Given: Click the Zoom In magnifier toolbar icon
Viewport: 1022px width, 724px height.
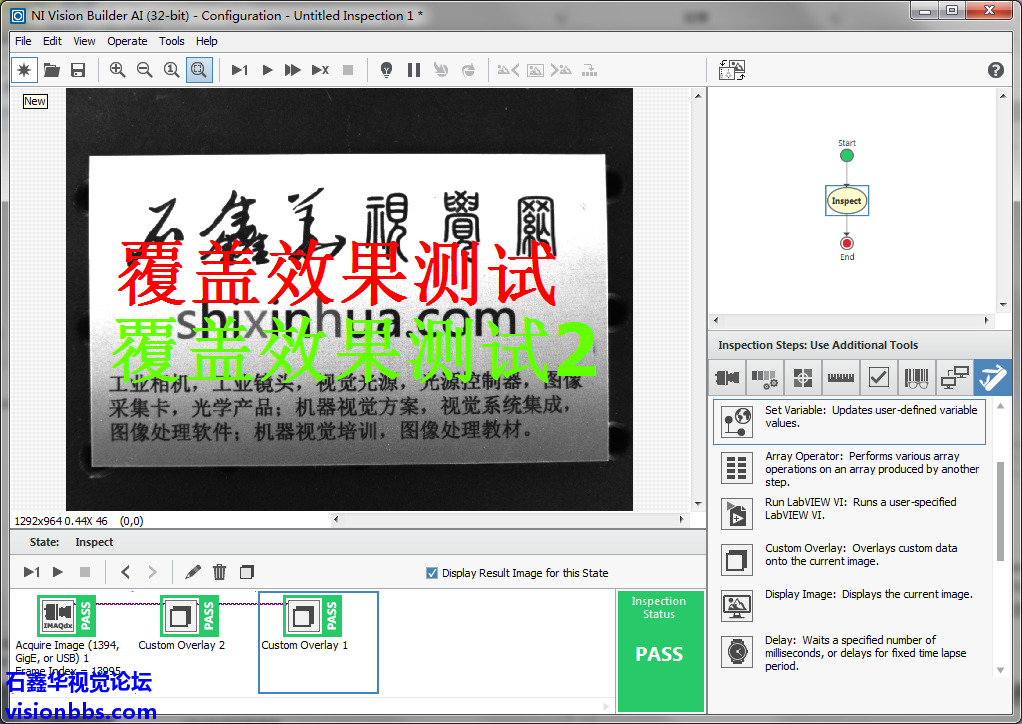Looking at the screenshot, I should coord(117,70).
